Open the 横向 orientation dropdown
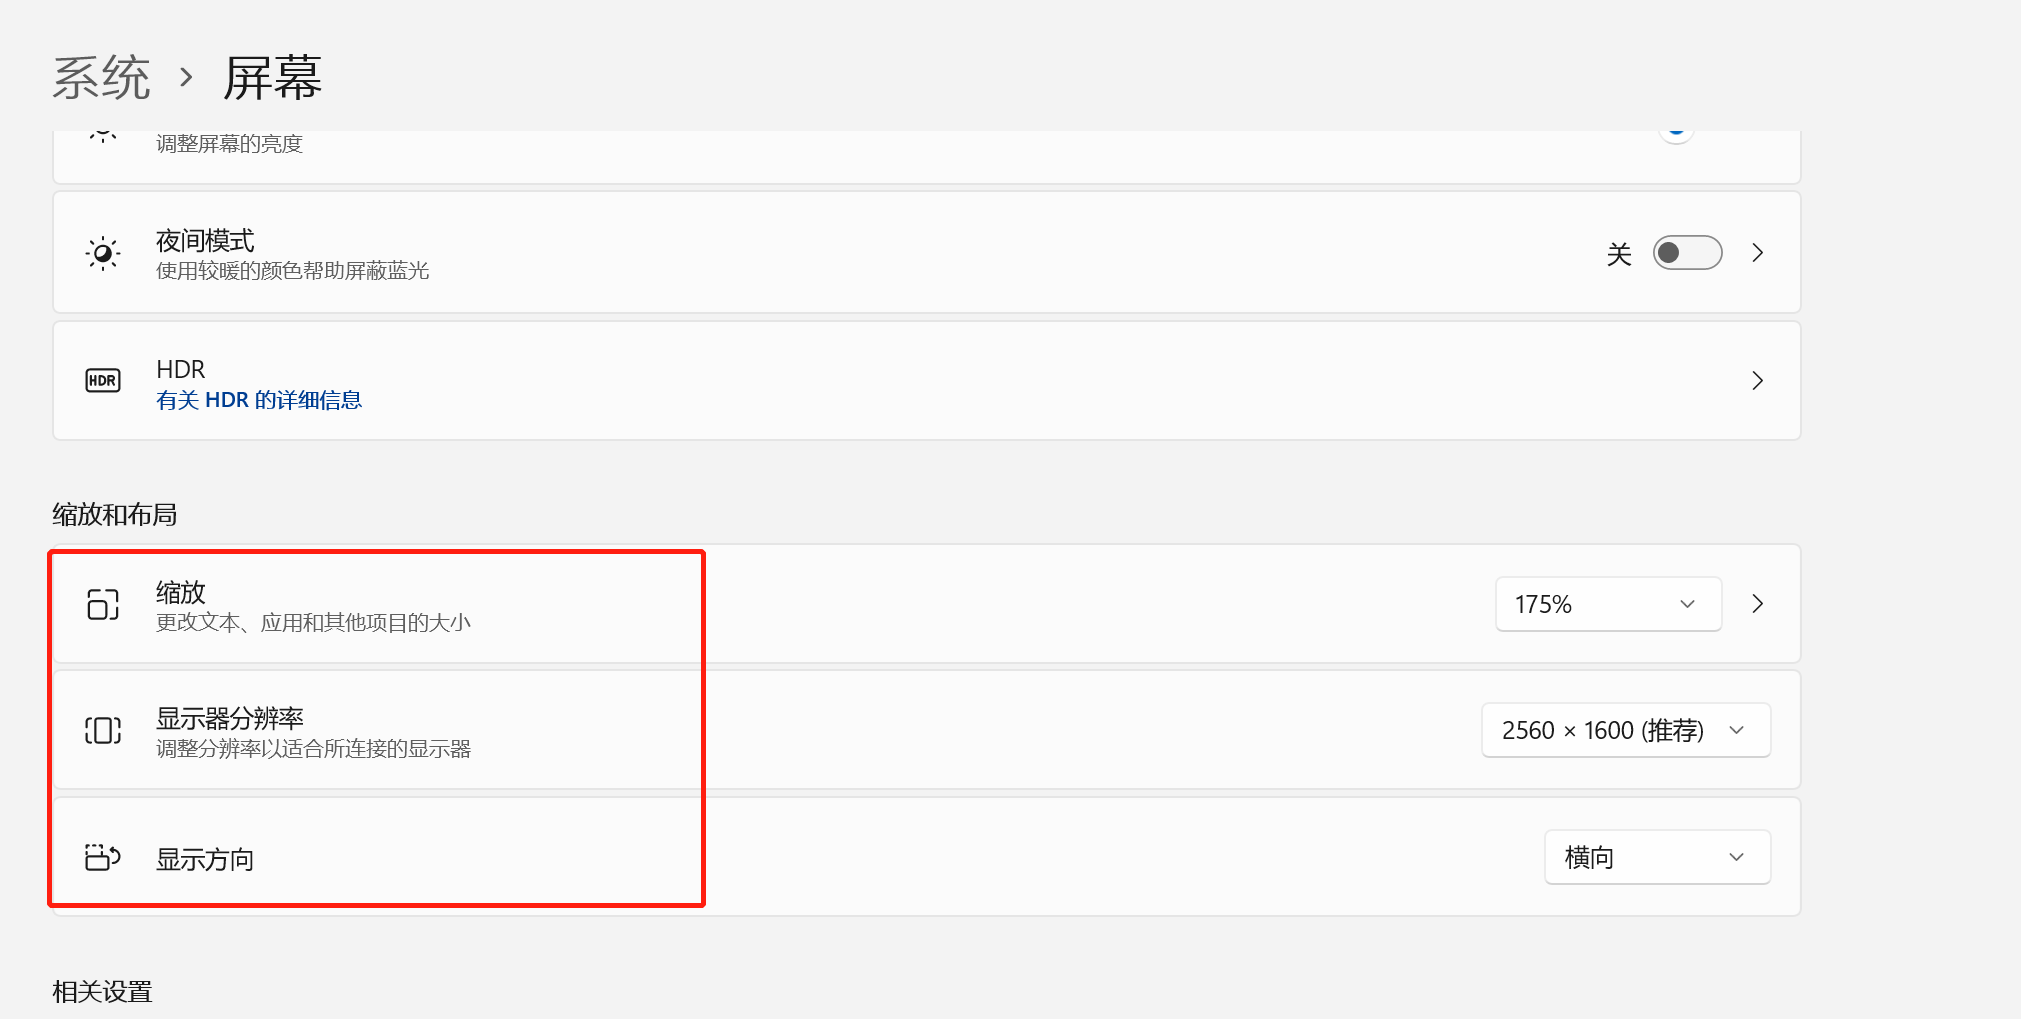 1657,857
